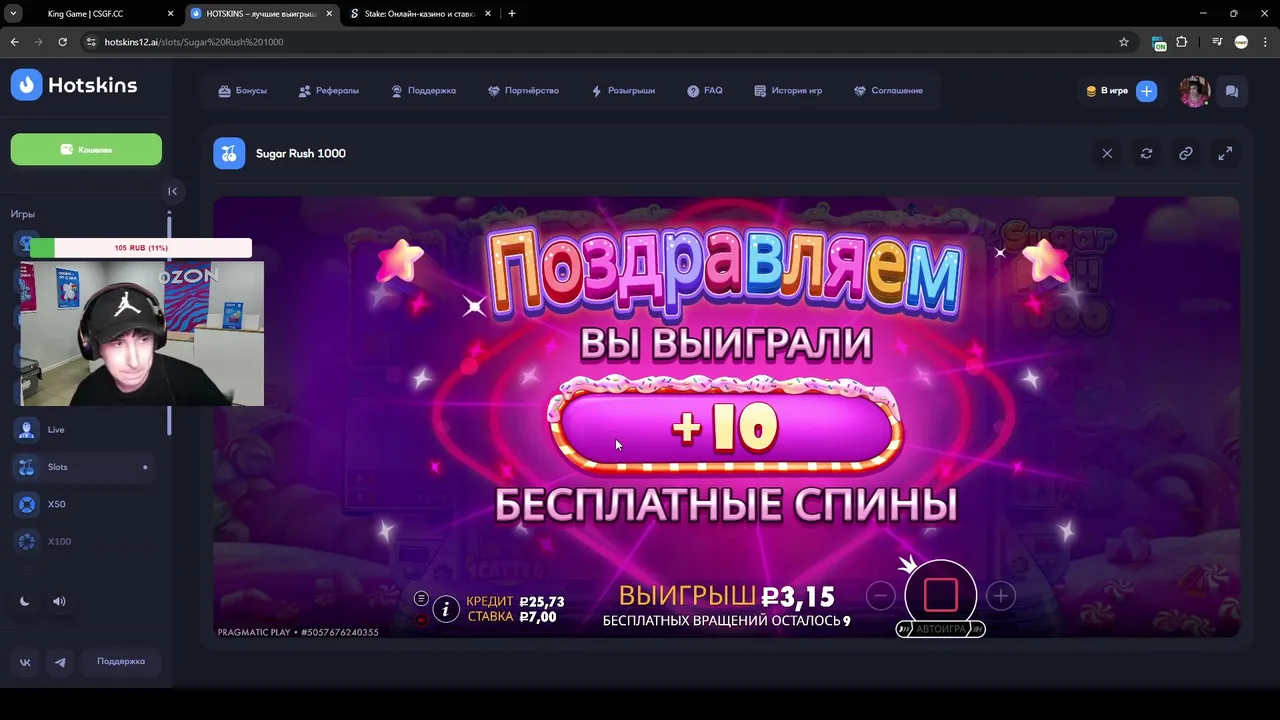Expand game to fullscreen

pyautogui.click(x=1225, y=153)
